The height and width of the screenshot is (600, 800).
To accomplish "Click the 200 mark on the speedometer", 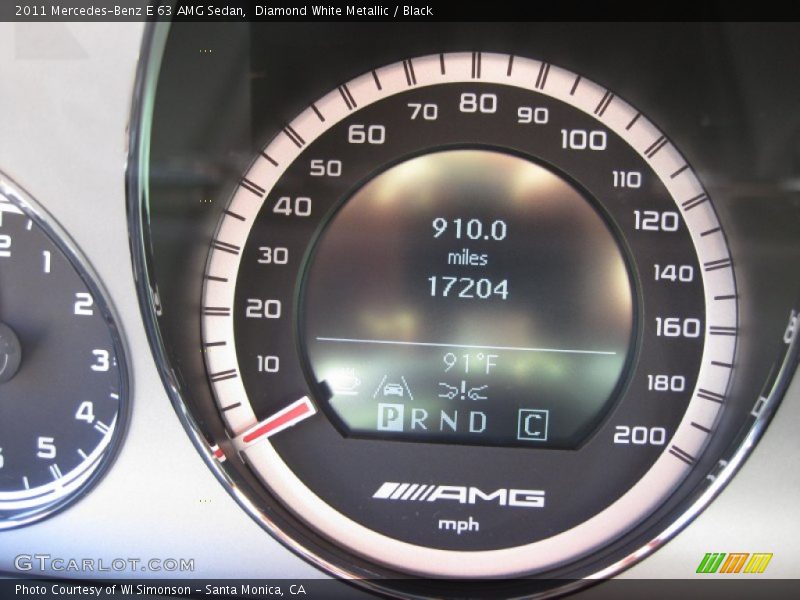I will point(639,435).
